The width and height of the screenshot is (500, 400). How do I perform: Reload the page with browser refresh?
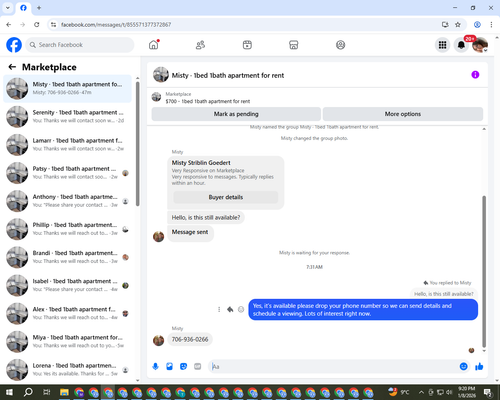click(37, 25)
